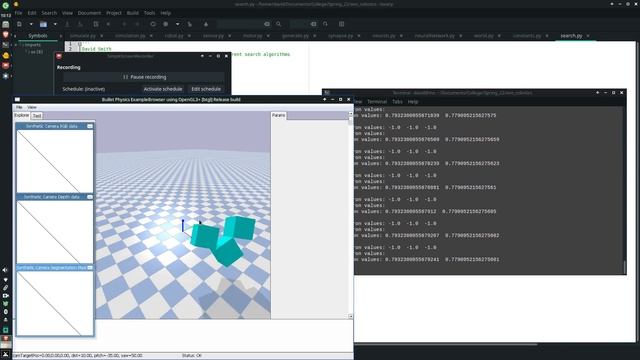Select the Params tab in Bullet Physics browser

coord(278,116)
